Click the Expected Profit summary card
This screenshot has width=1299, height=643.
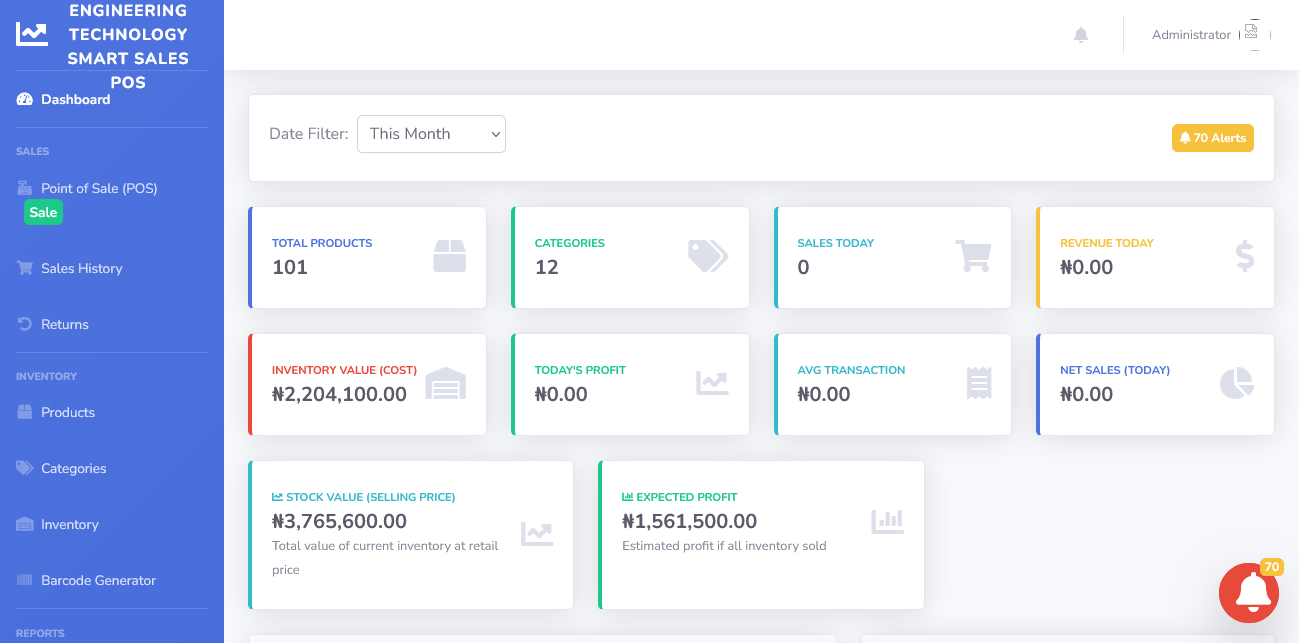(761, 535)
